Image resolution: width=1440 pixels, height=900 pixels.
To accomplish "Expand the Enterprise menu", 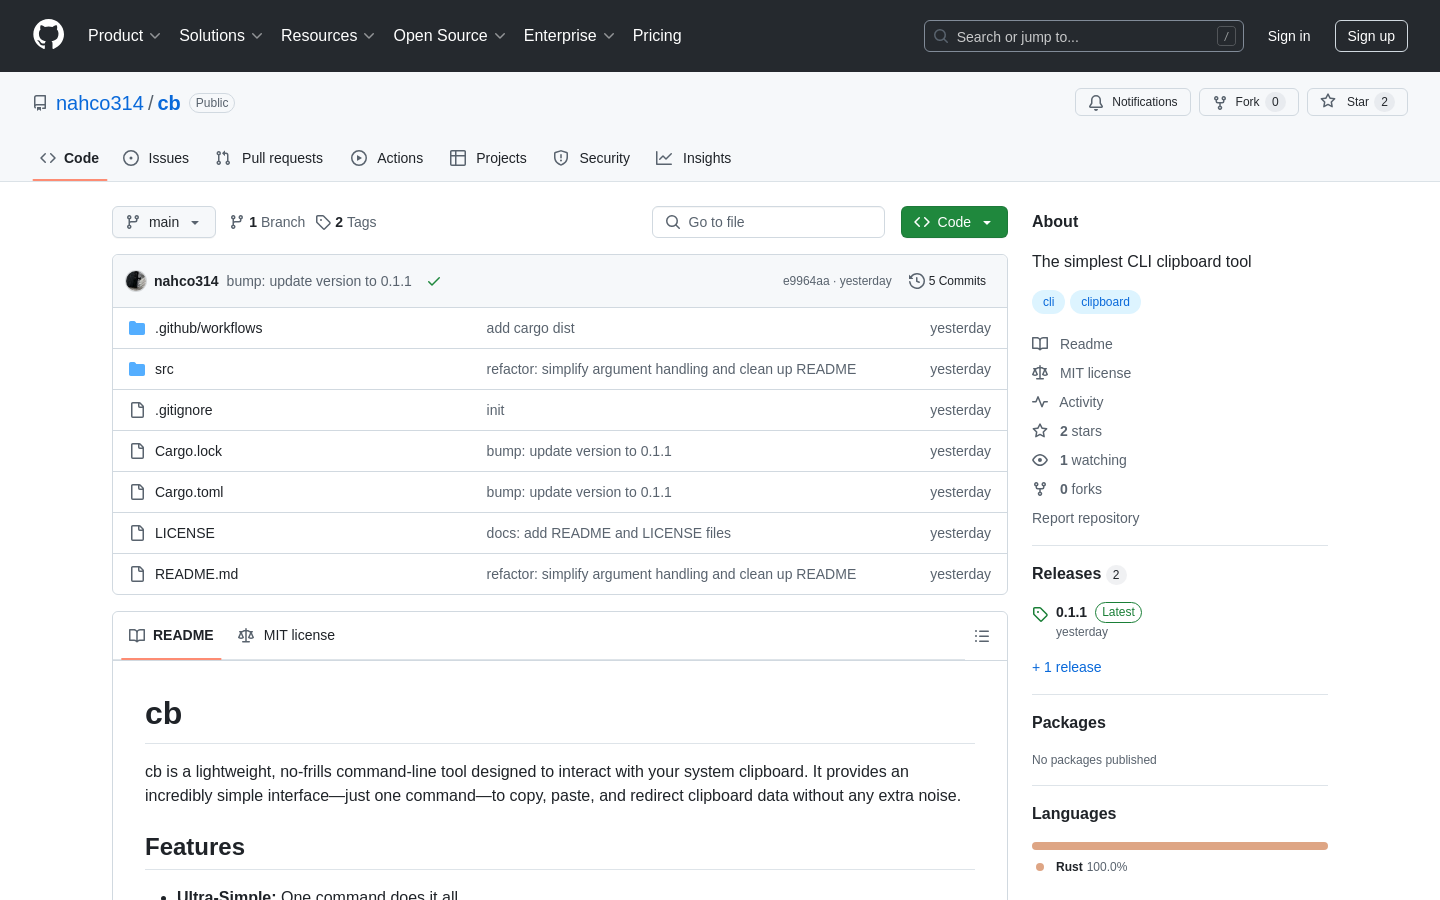I will tap(569, 36).
